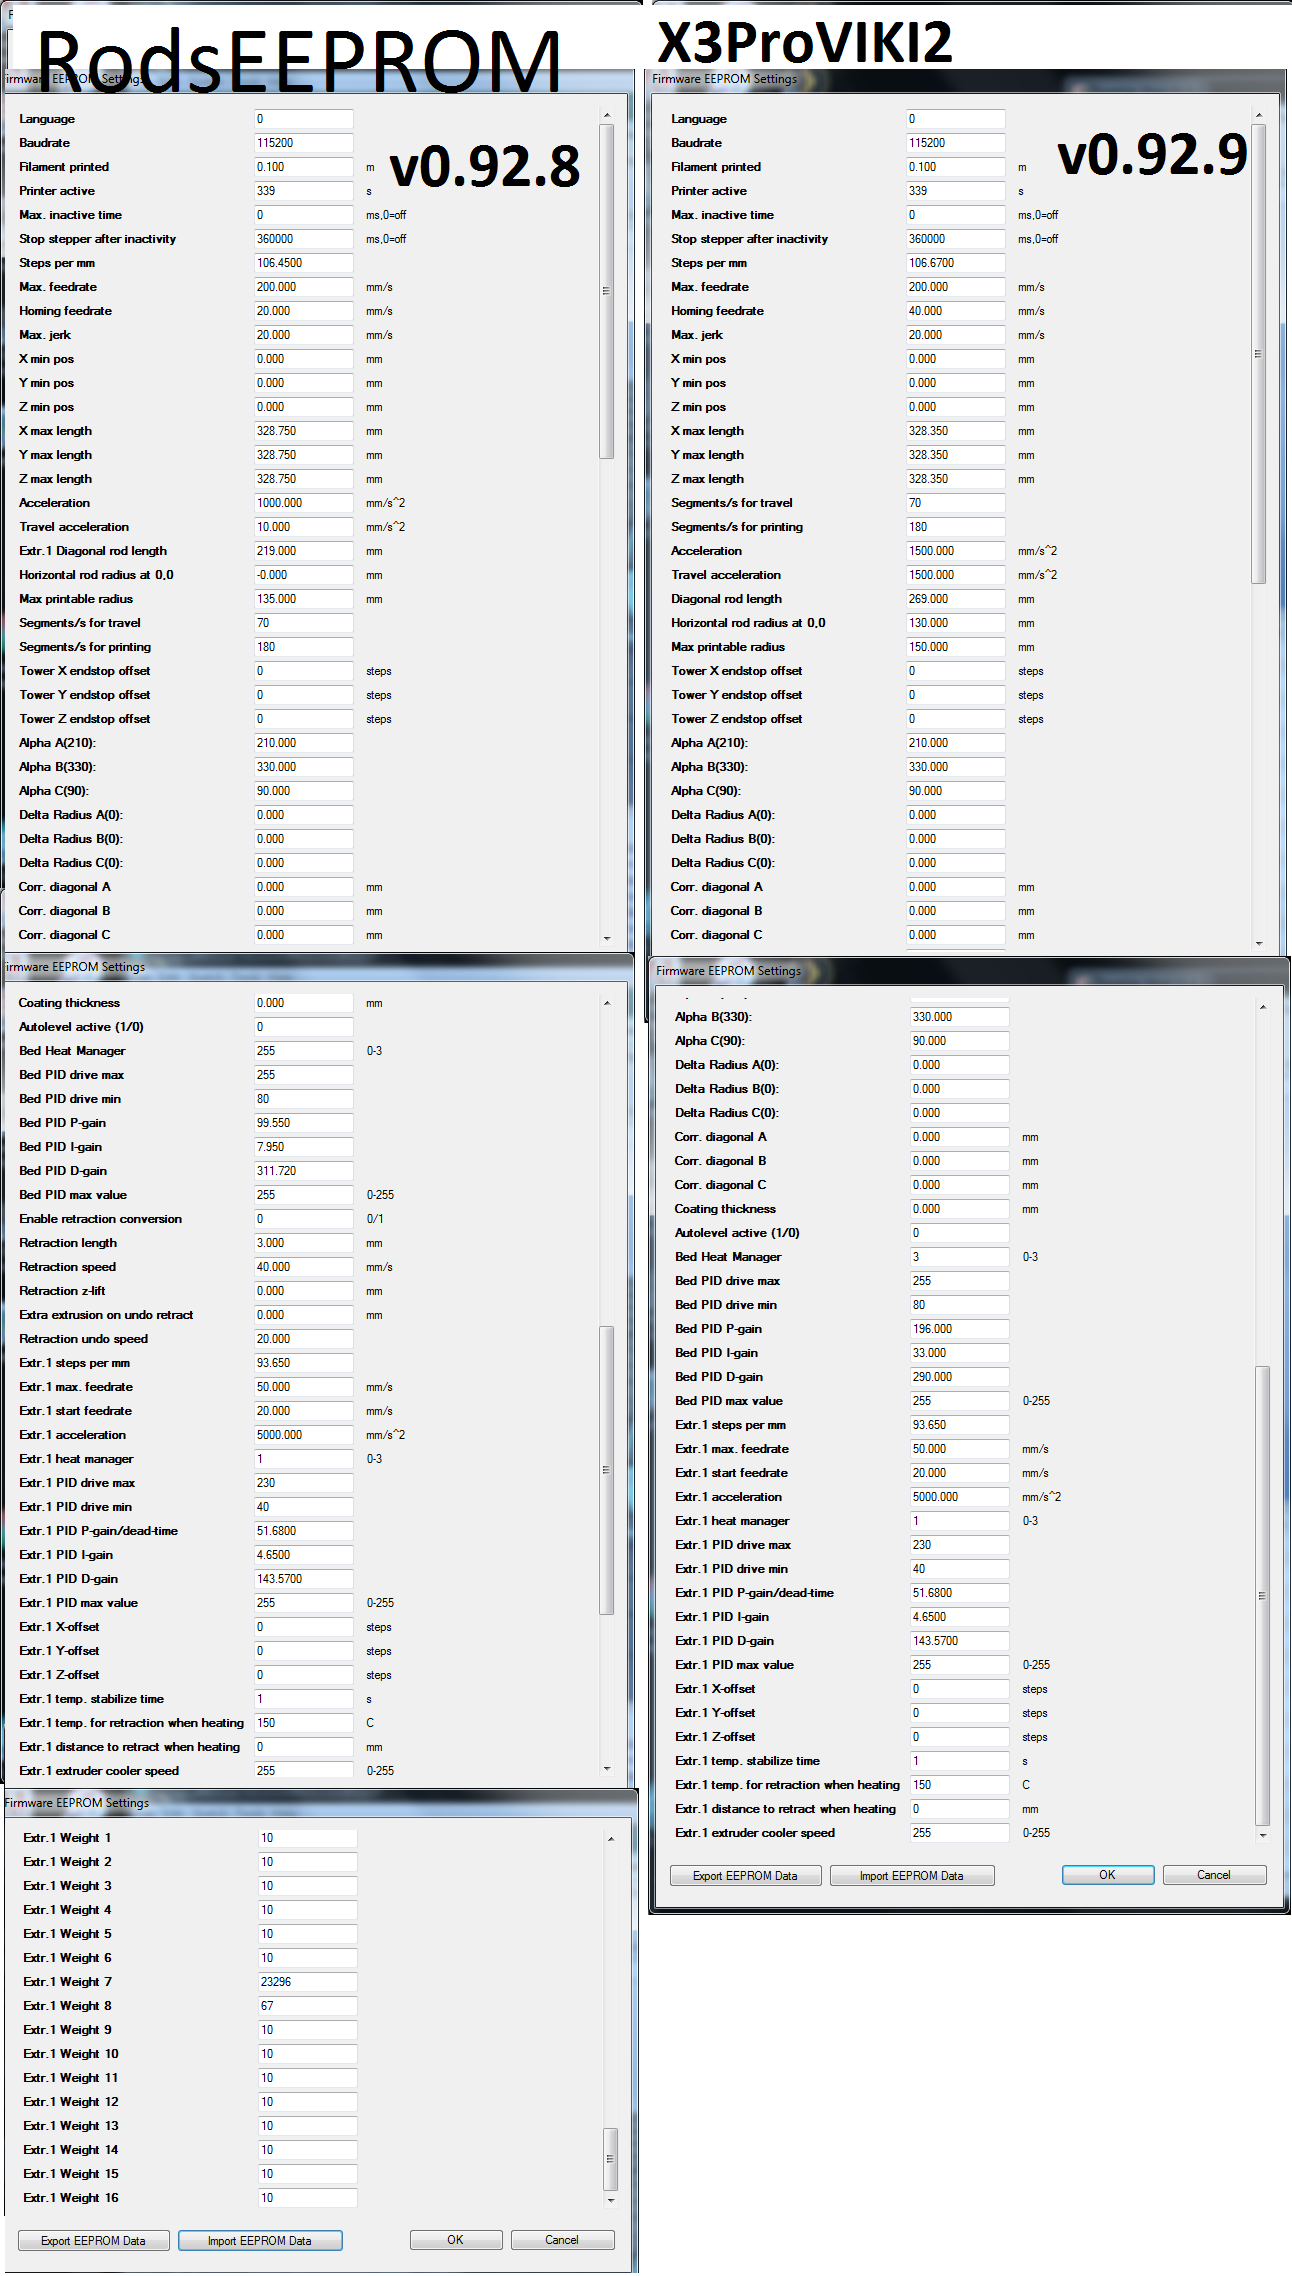Click the Bed Heat Manager field showing 3
This screenshot has height=2276, width=1292.
[x=959, y=1257]
